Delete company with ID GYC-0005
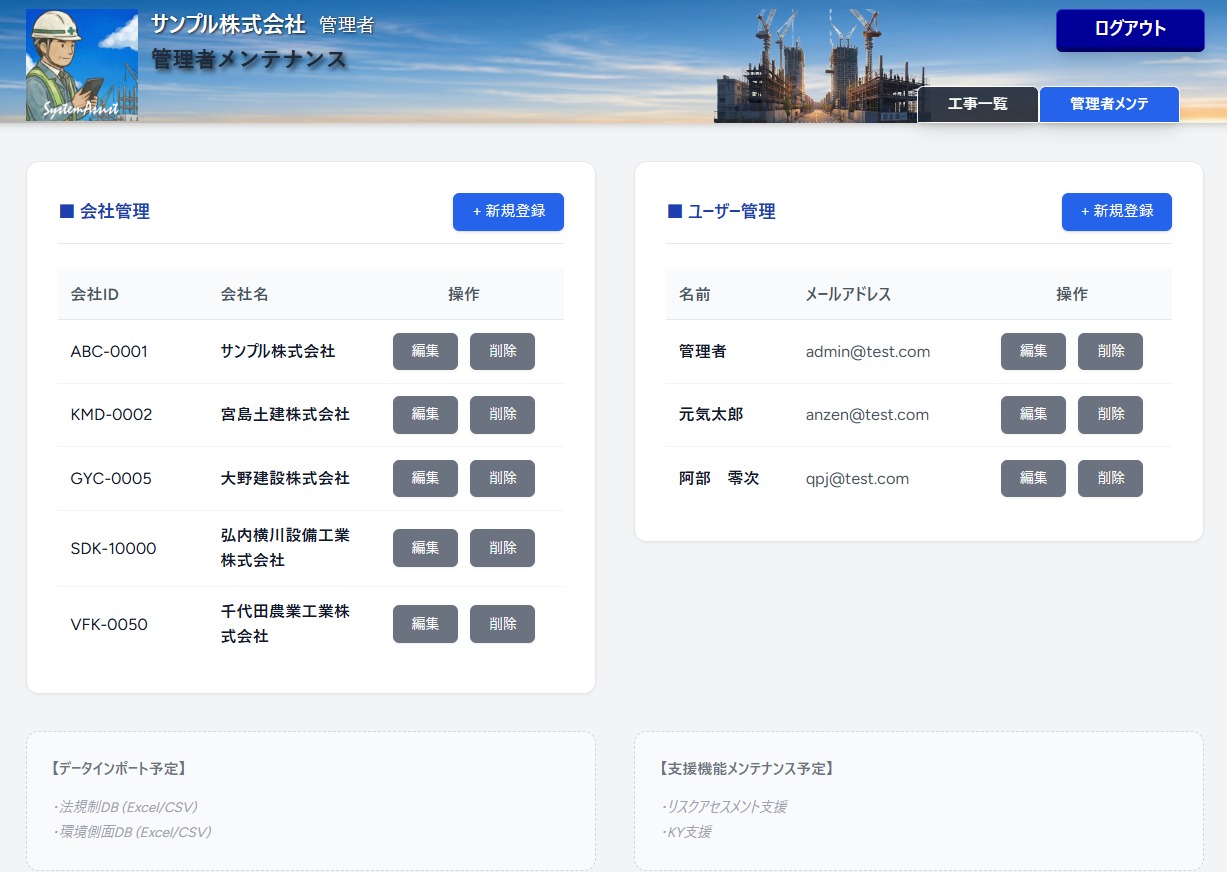The image size is (1227, 872). coord(502,479)
